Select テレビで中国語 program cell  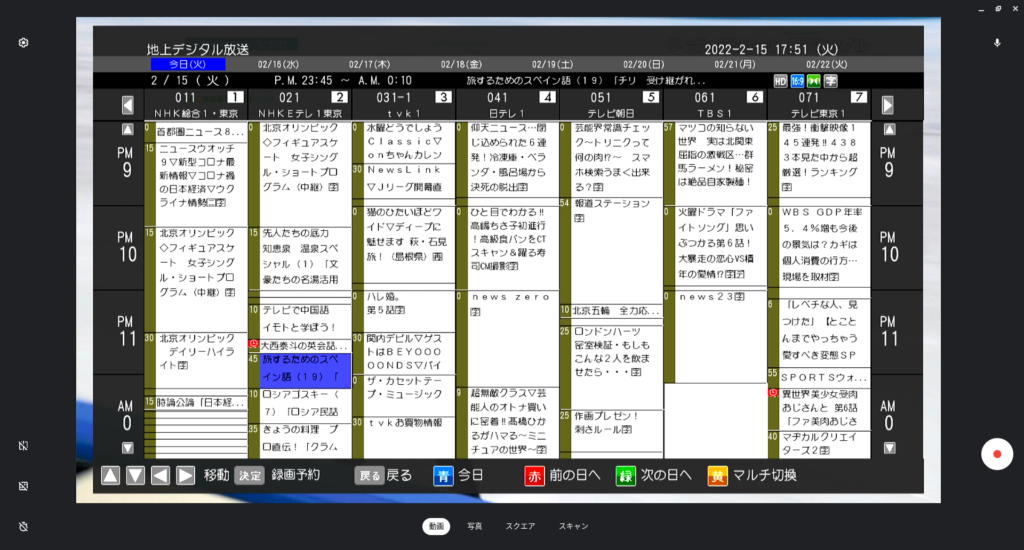click(x=300, y=319)
